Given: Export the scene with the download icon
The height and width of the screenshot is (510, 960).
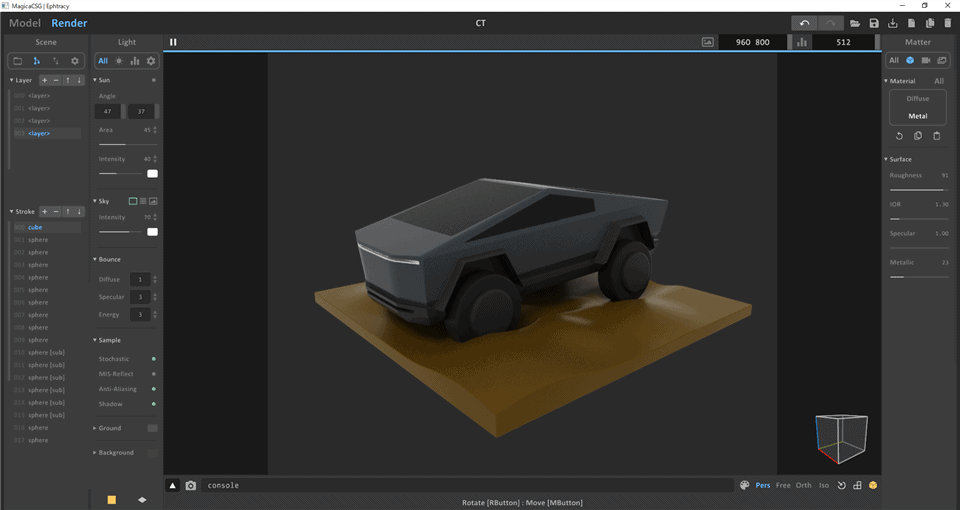Looking at the screenshot, I should (x=893, y=23).
